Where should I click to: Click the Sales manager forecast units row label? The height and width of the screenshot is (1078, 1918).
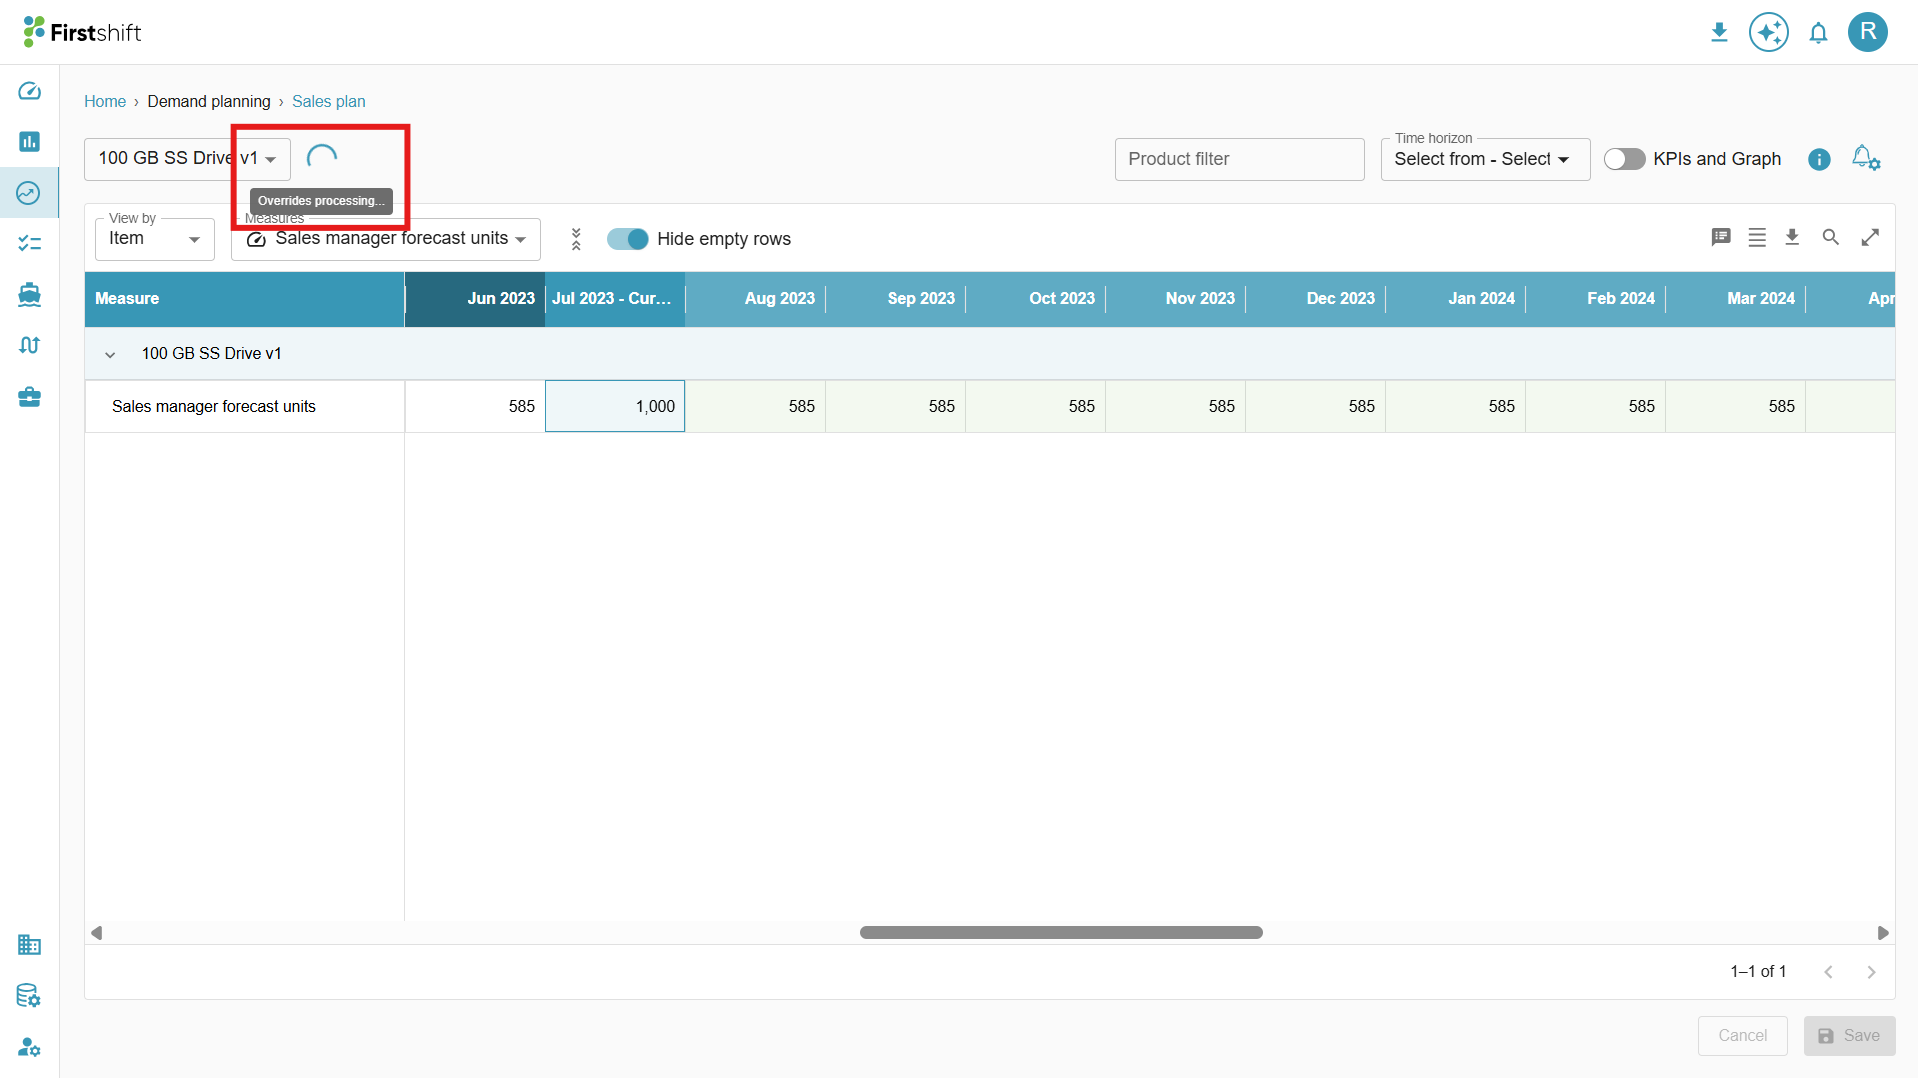point(214,406)
